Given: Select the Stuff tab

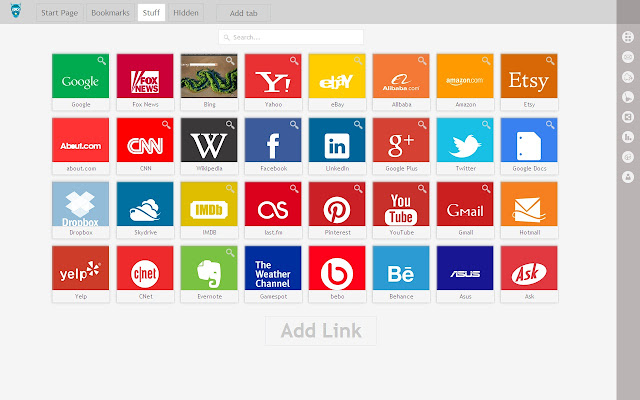Looking at the screenshot, I should (151, 13).
